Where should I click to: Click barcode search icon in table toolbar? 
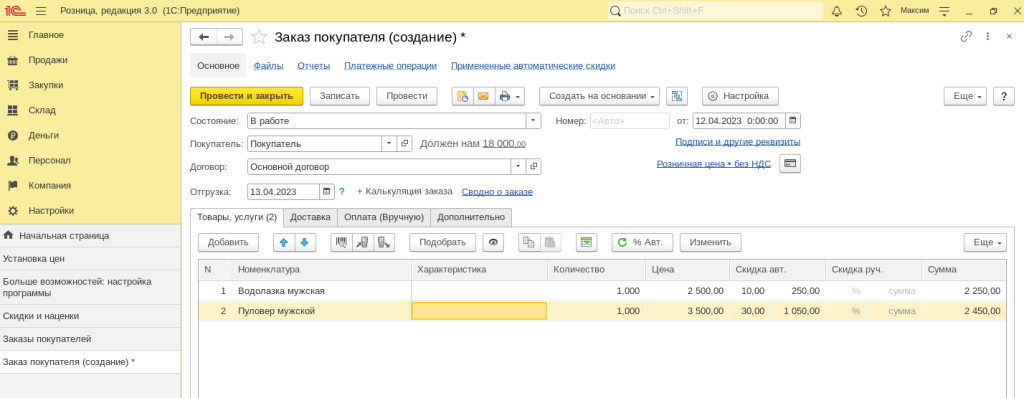[x=341, y=242]
